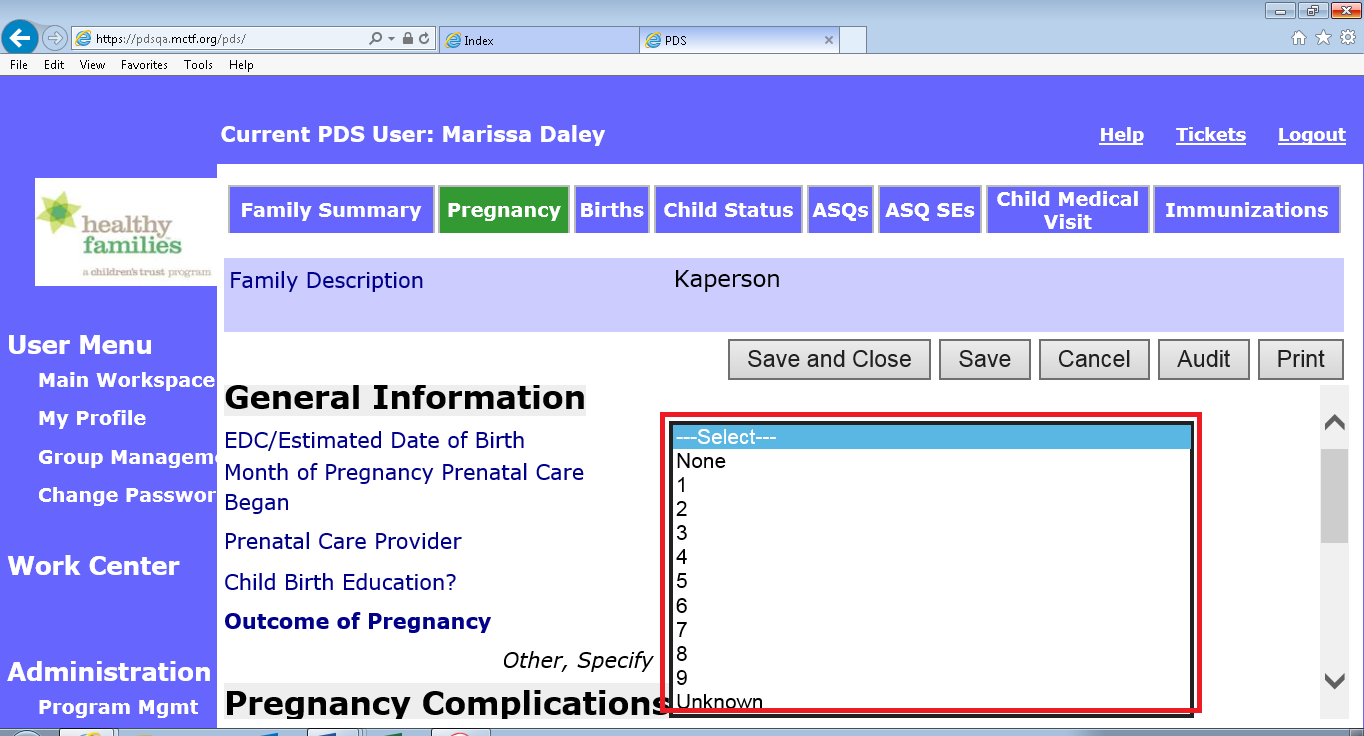Click the lock security icon in address bar
Screen dimensions: 1364x736
click(407, 39)
